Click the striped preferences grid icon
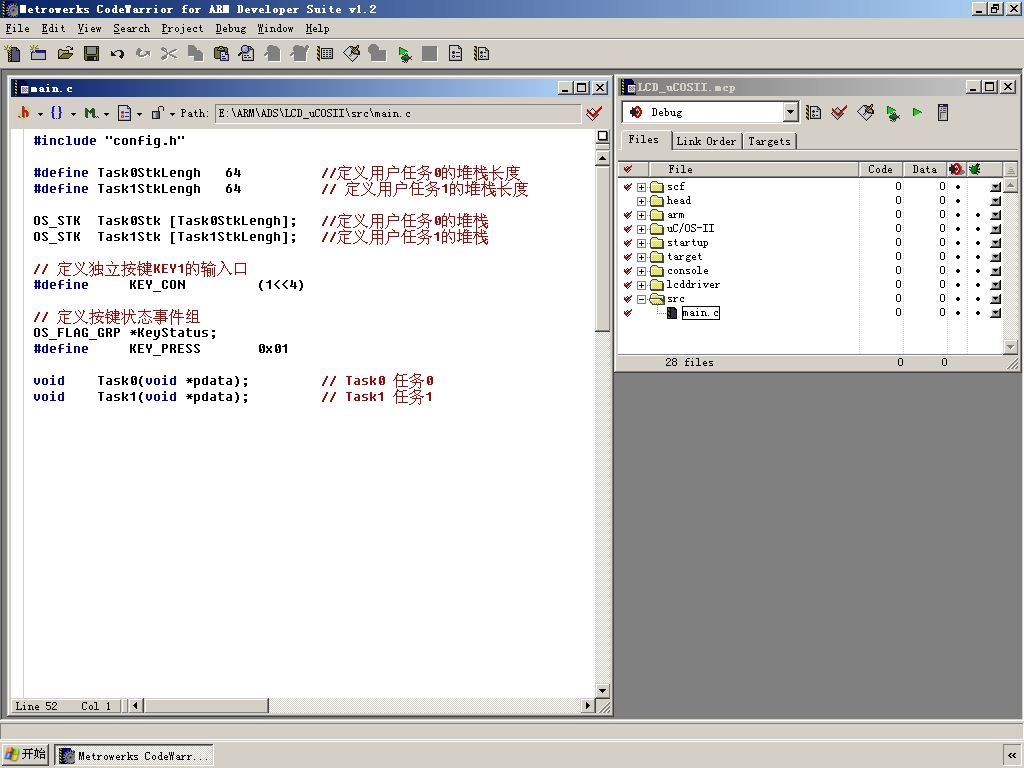1024x768 pixels. [x=325, y=54]
